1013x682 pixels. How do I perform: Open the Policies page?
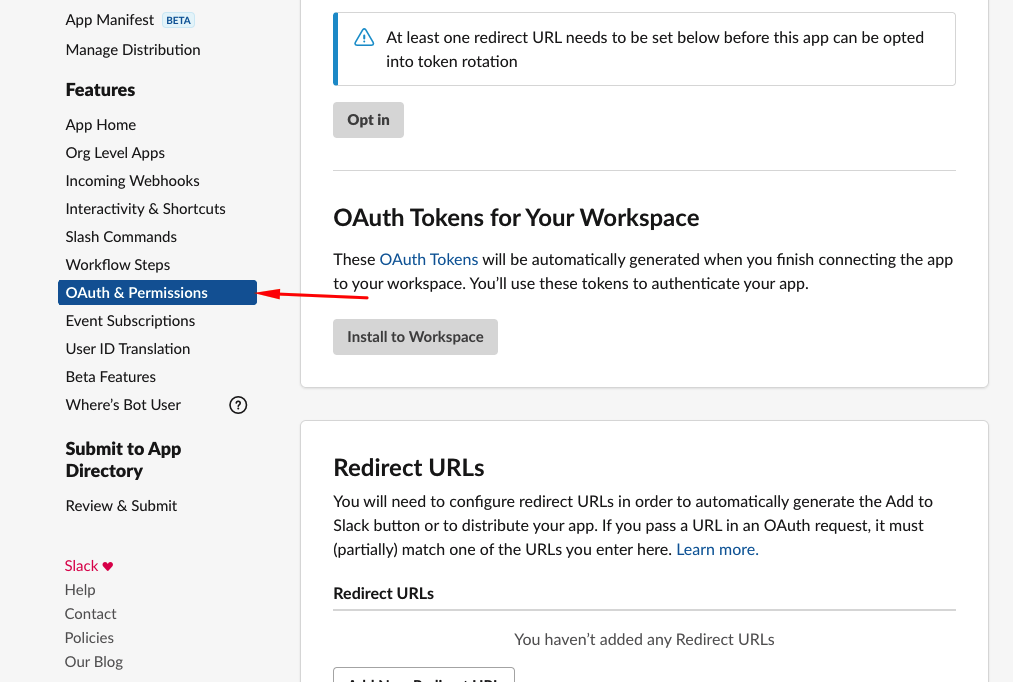click(89, 637)
